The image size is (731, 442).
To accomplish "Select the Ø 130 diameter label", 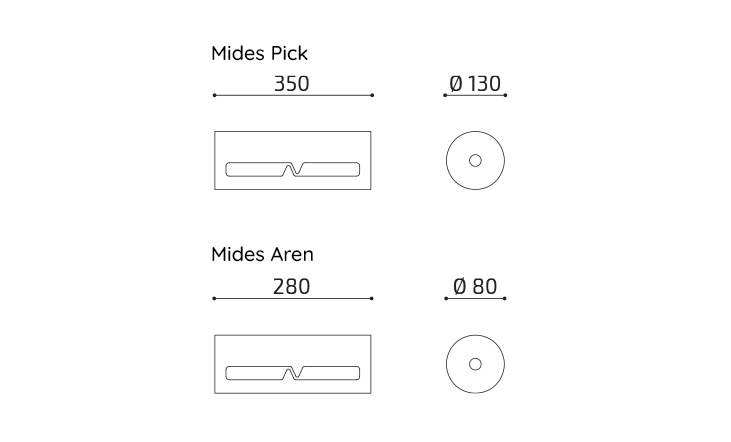I will (475, 84).
